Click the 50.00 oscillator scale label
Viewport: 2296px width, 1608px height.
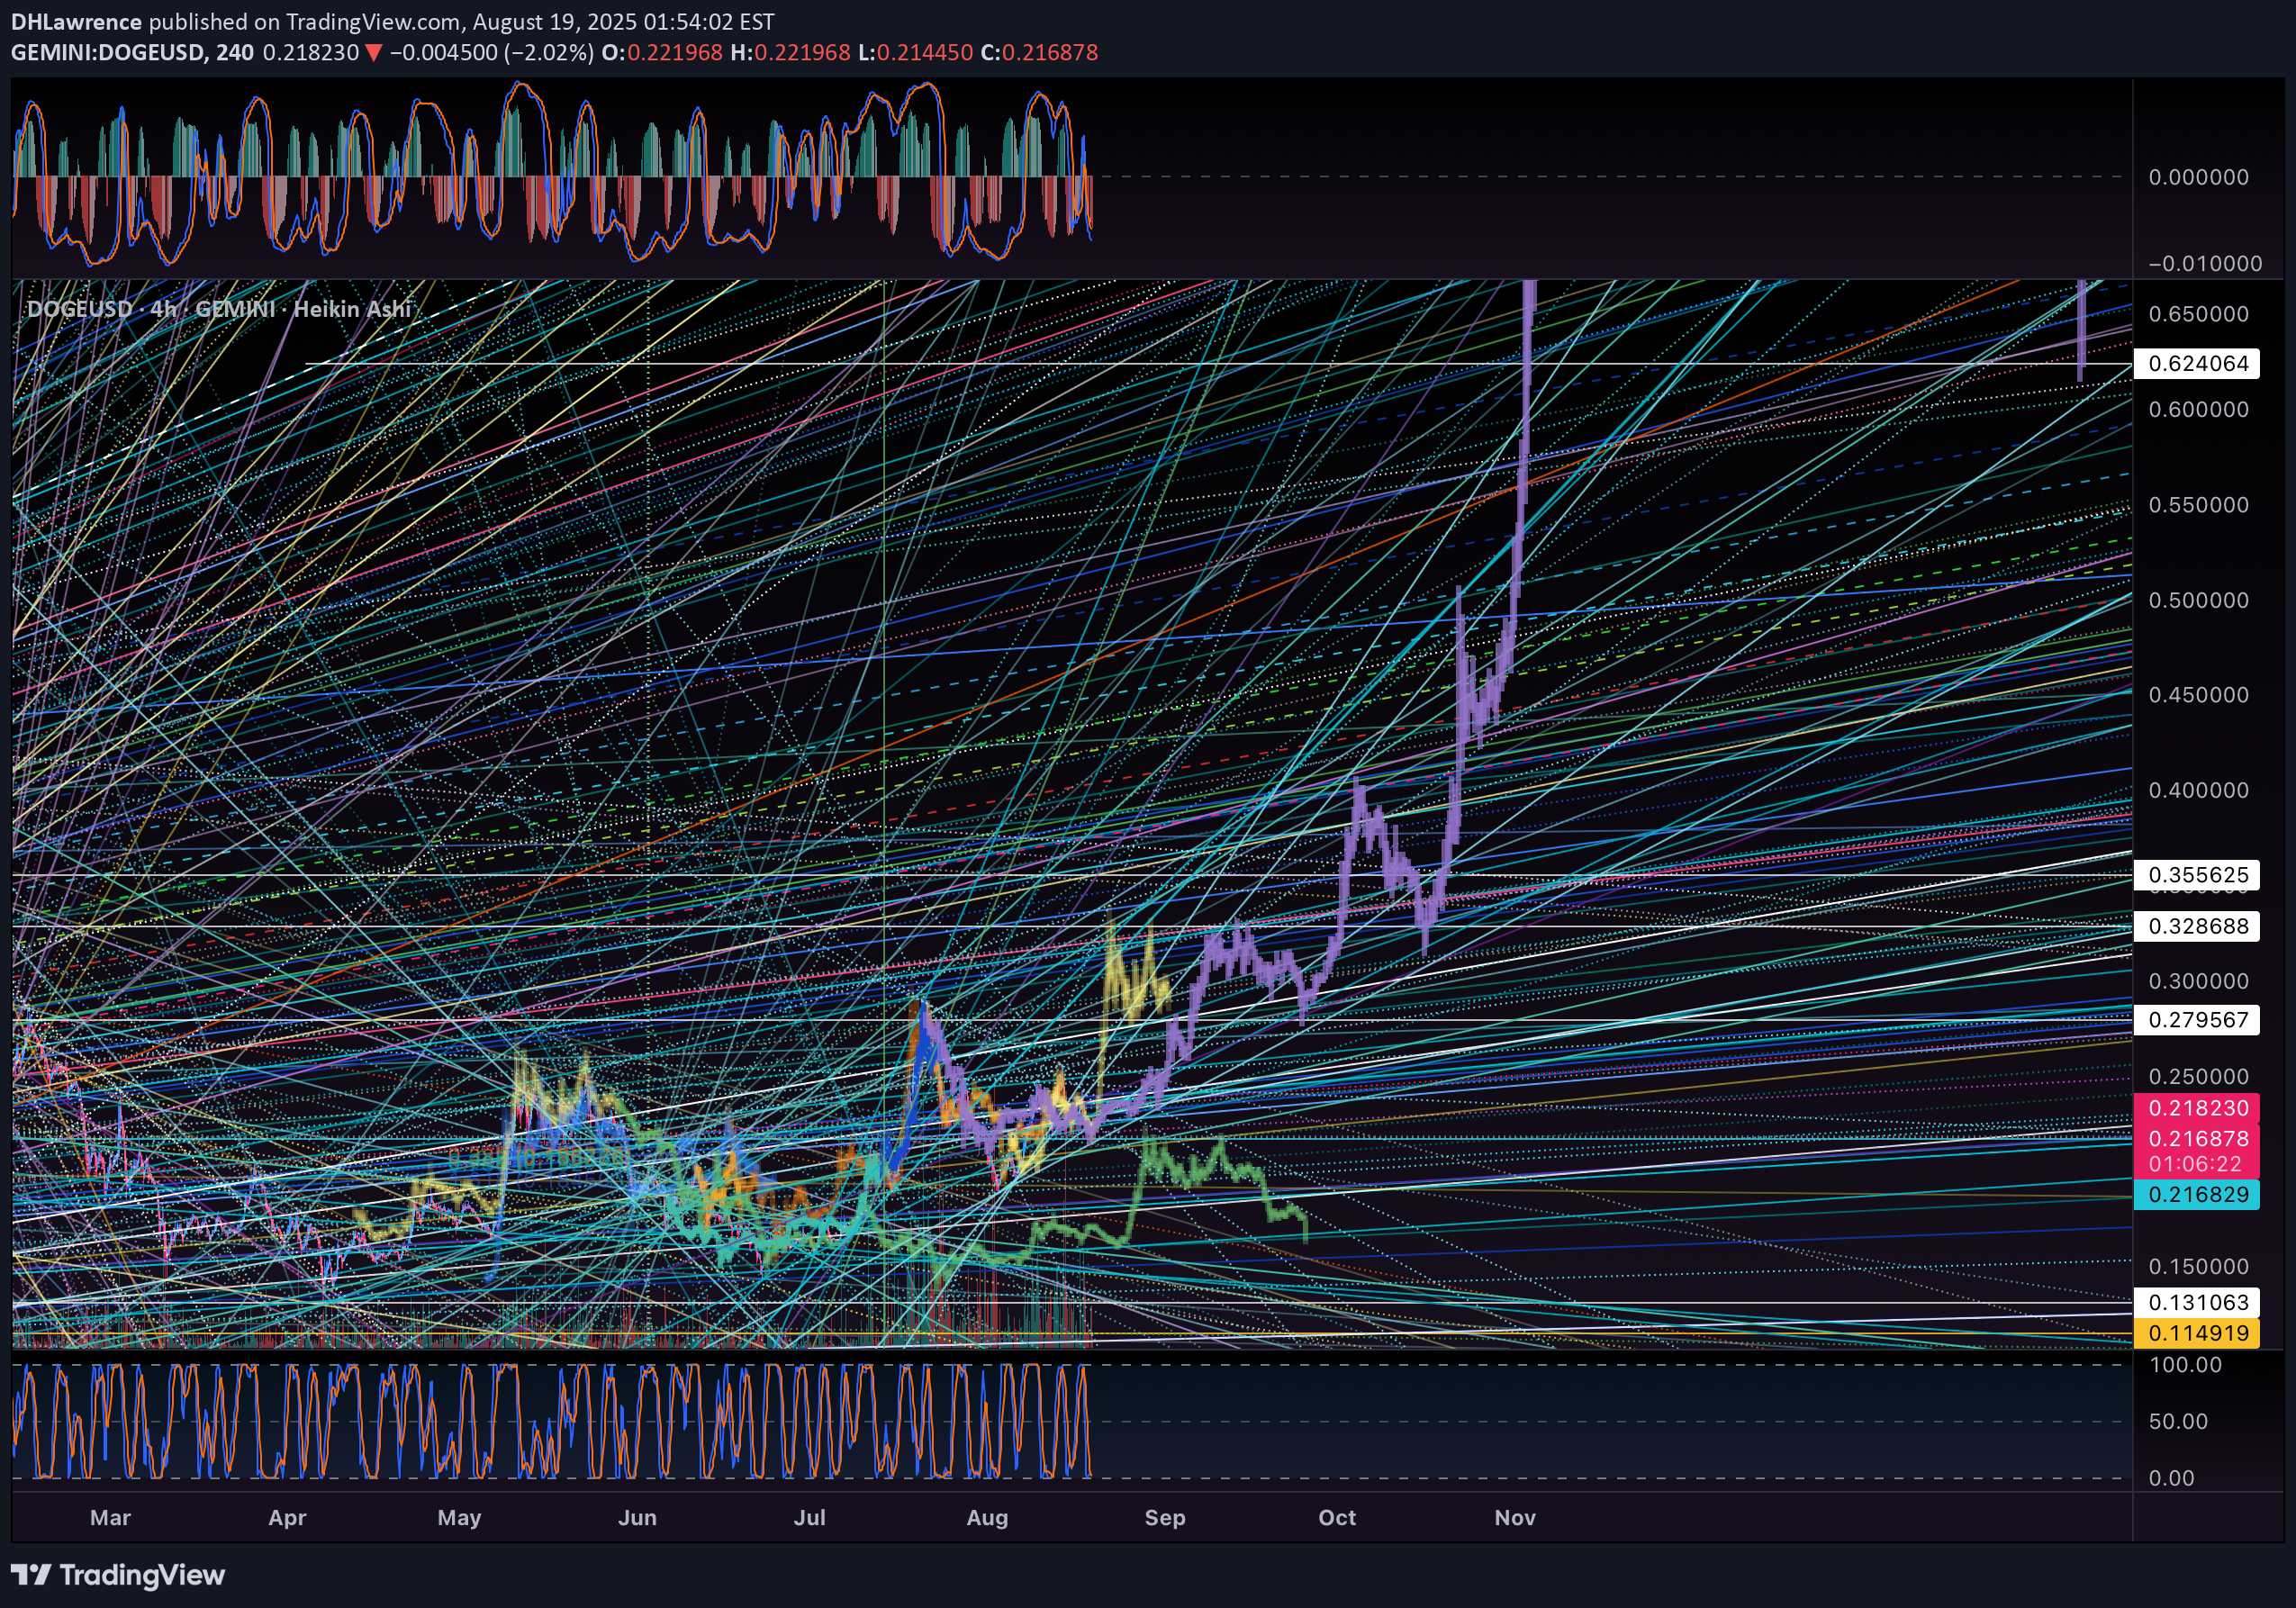pyautogui.click(x=2178, y=1422)
